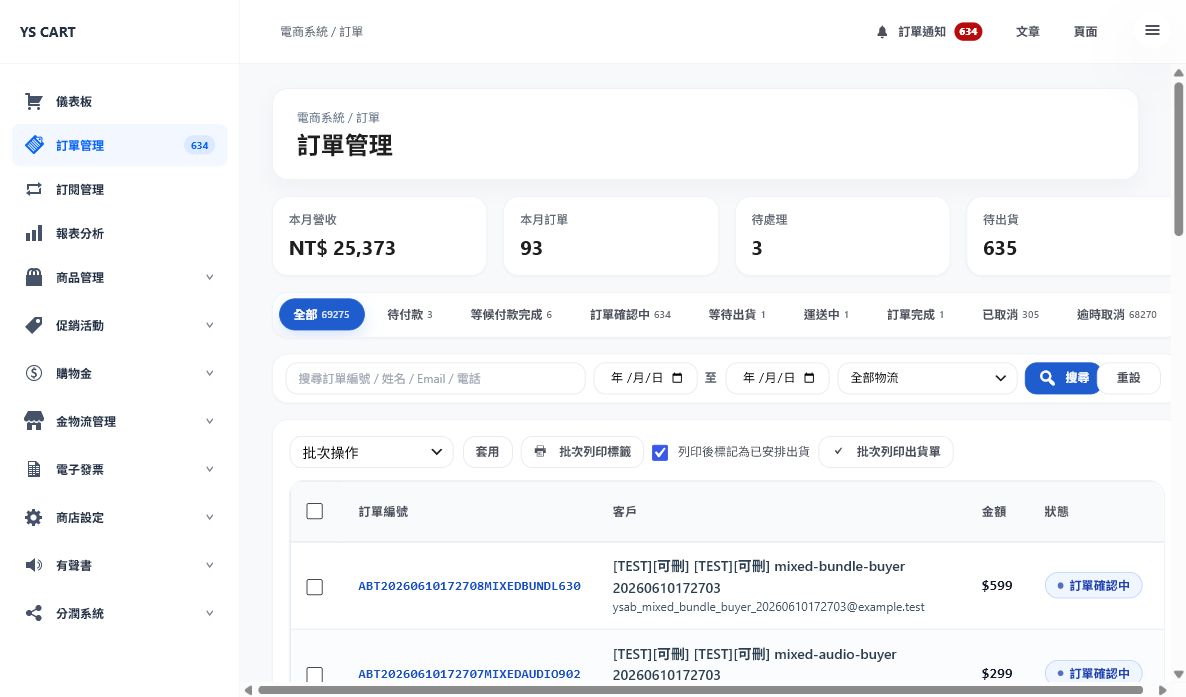
Task: Expand the 促銷活動 submenu chevron
Action: tap(210, 325)
